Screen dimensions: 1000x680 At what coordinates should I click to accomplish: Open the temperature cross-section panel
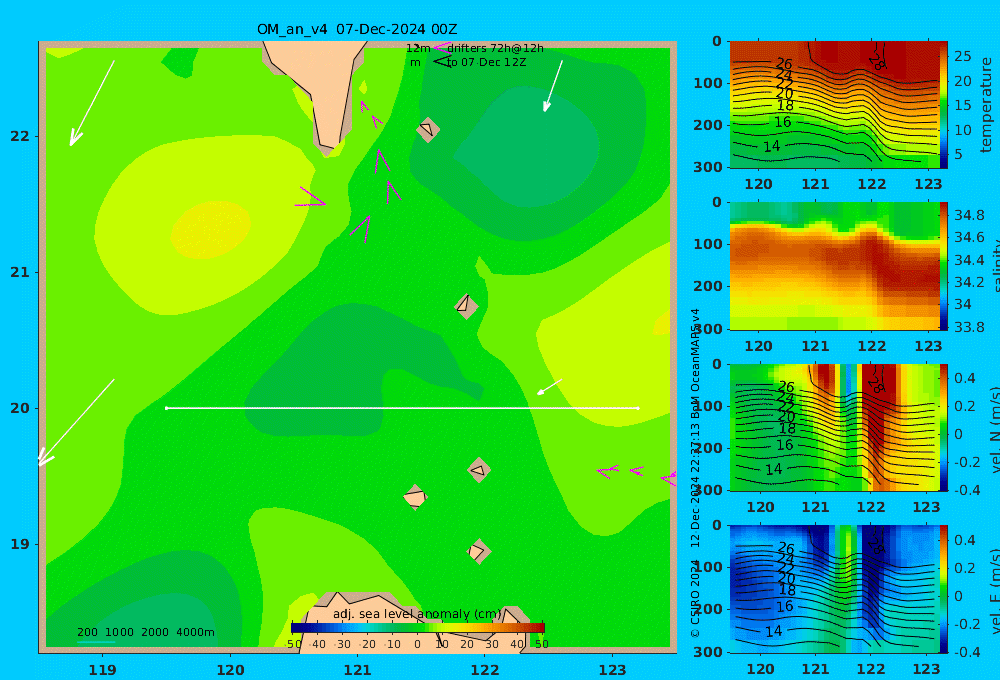point(834,105)
